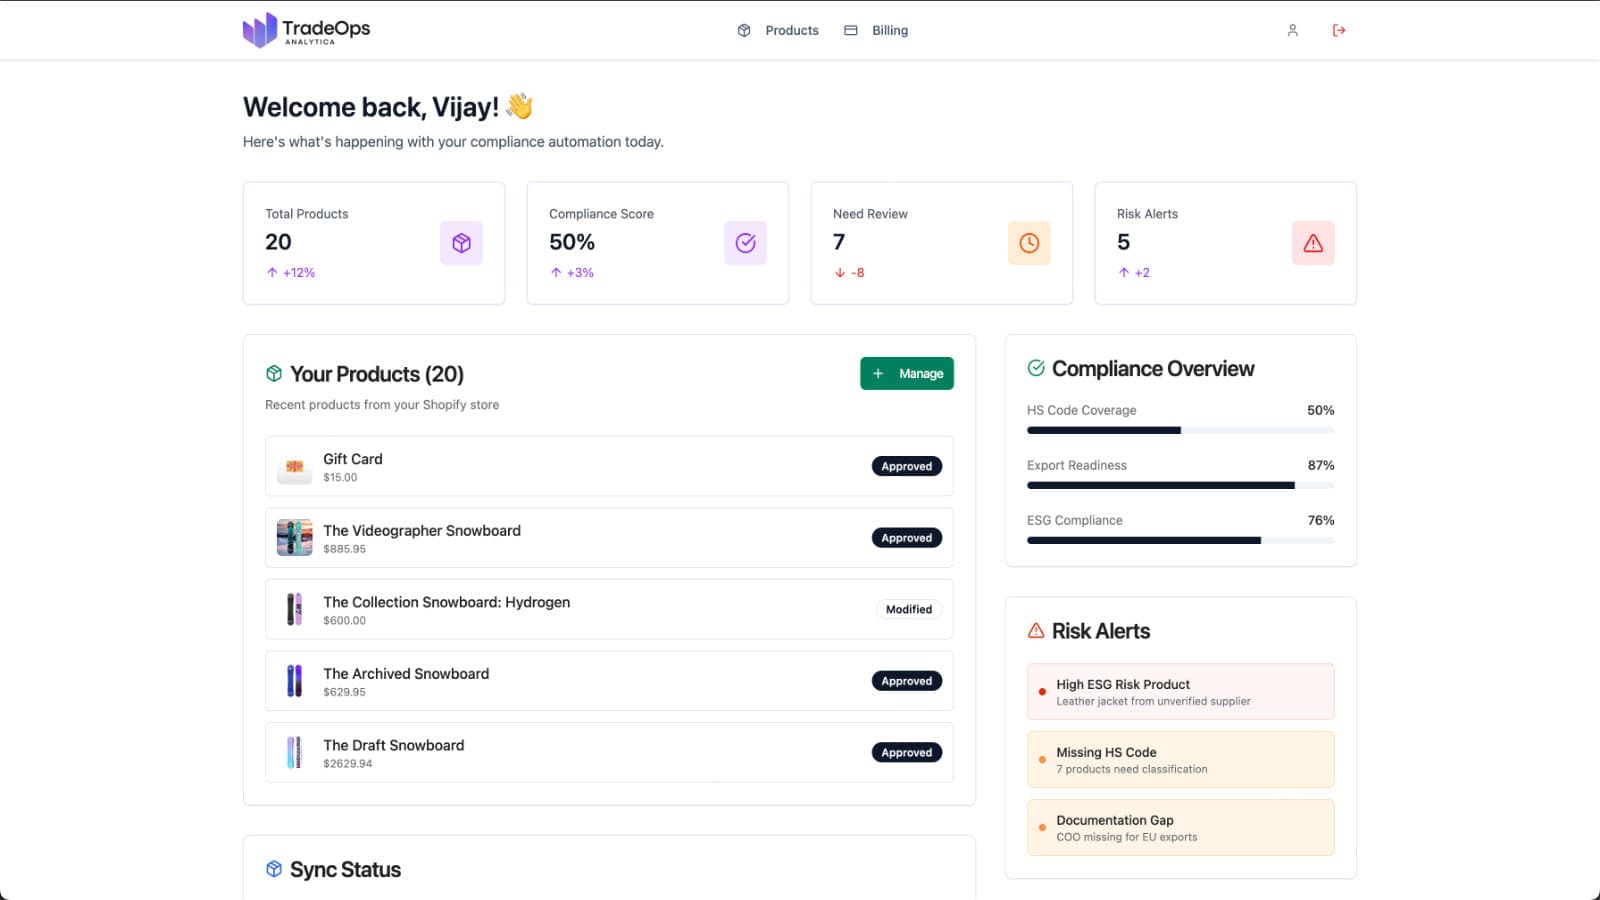The height and width of the screenshot is (900, 1600).
Task: Click the triangle icon beside Risk Alerts heading
Action: [x=1036, y=631]
